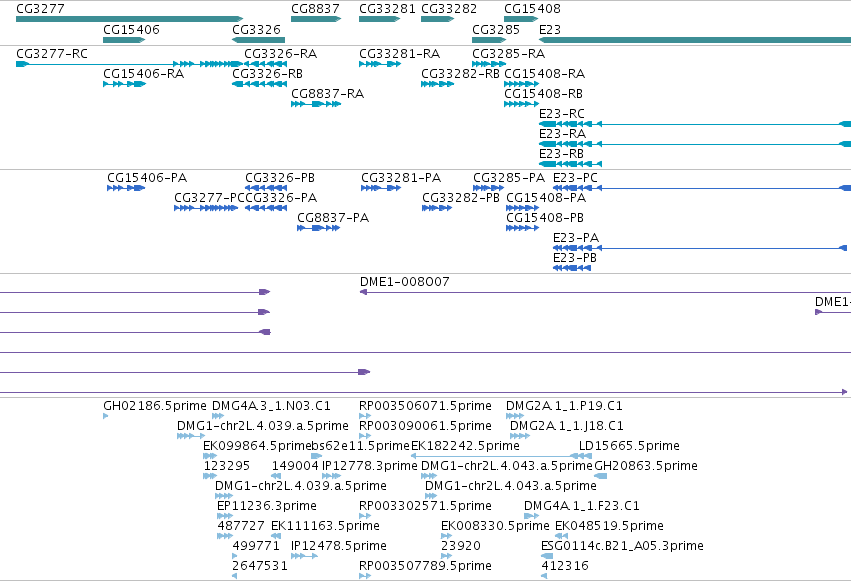This screenshot has height=581, width=851.
Task: Click the CG3326-PB protein label
Action: 280,178
